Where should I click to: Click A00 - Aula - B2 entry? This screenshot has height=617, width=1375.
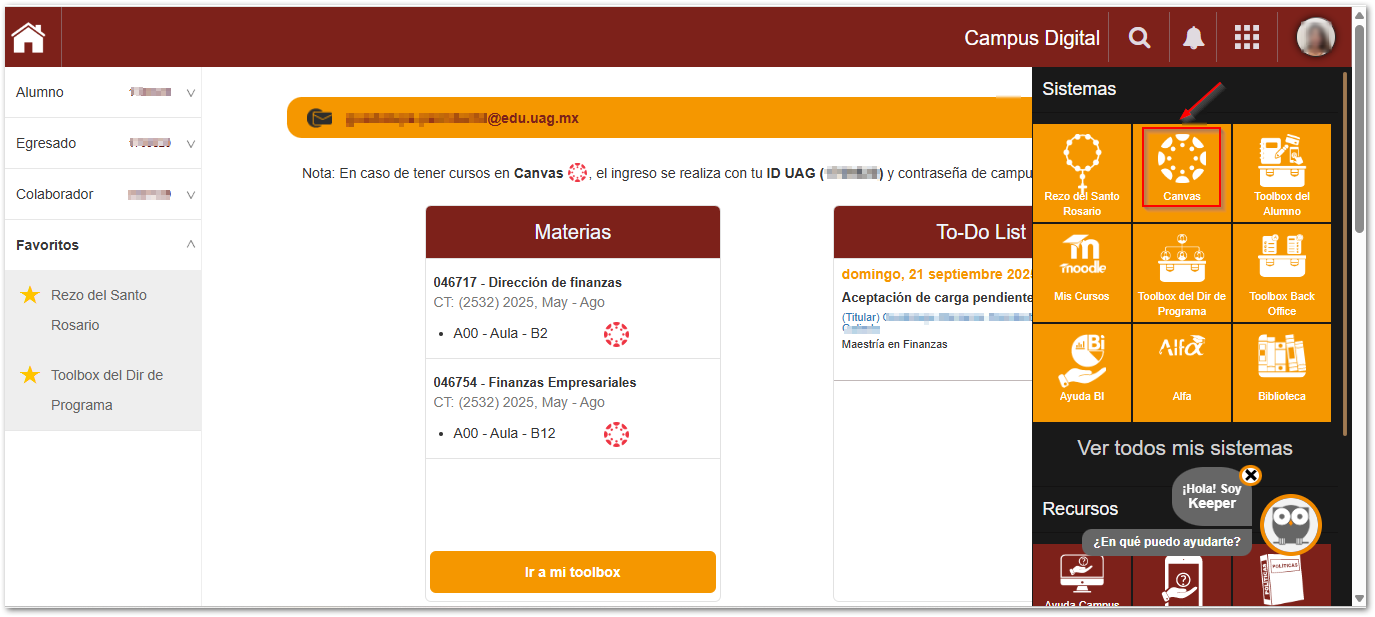tap(500, 333)
